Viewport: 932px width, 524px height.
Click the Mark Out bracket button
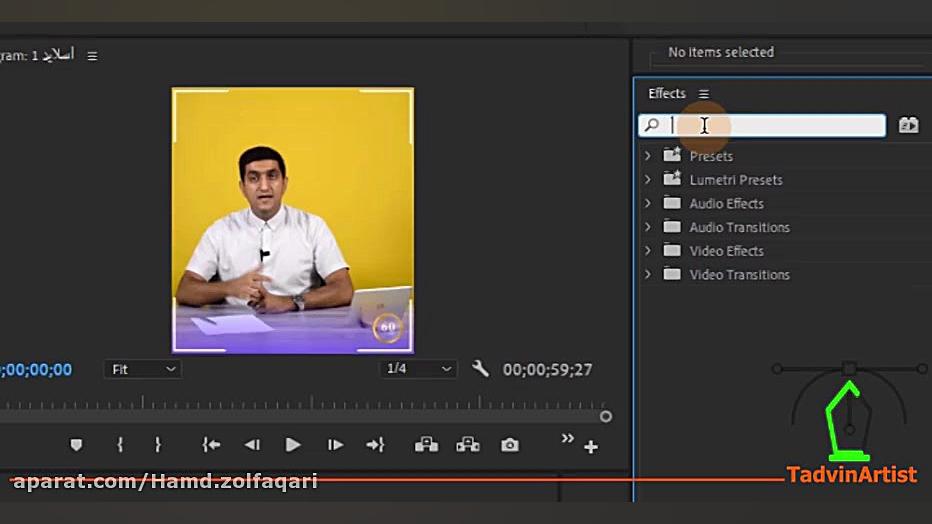click(158, 445)
